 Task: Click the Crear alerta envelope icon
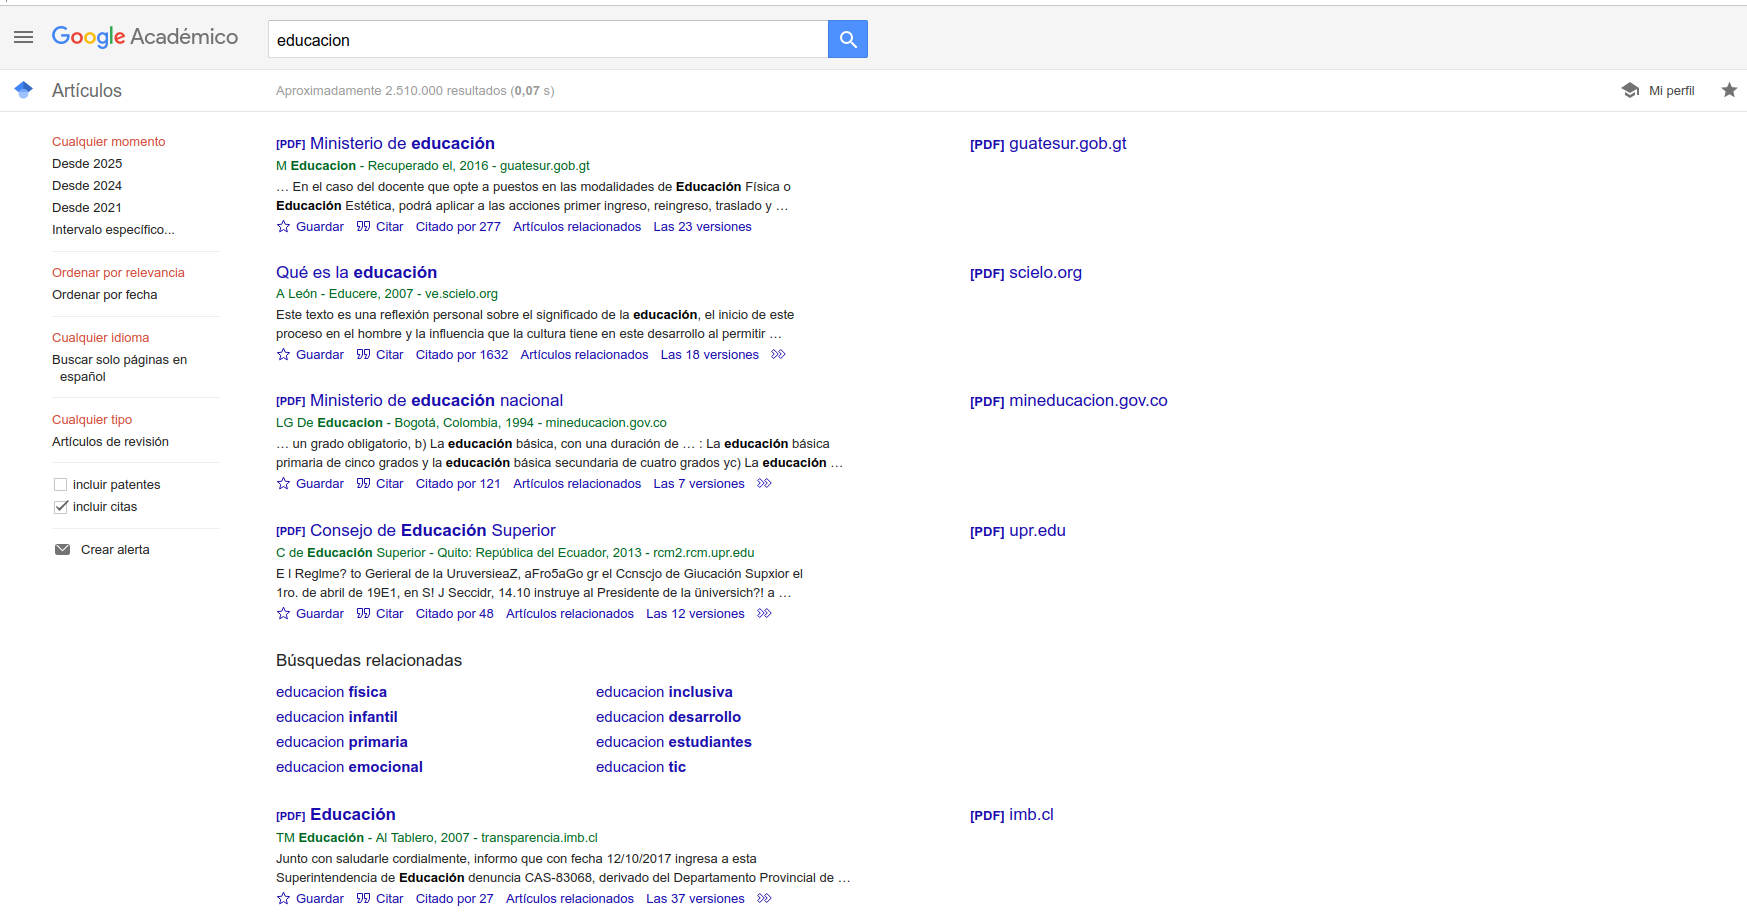click(62, 550)
